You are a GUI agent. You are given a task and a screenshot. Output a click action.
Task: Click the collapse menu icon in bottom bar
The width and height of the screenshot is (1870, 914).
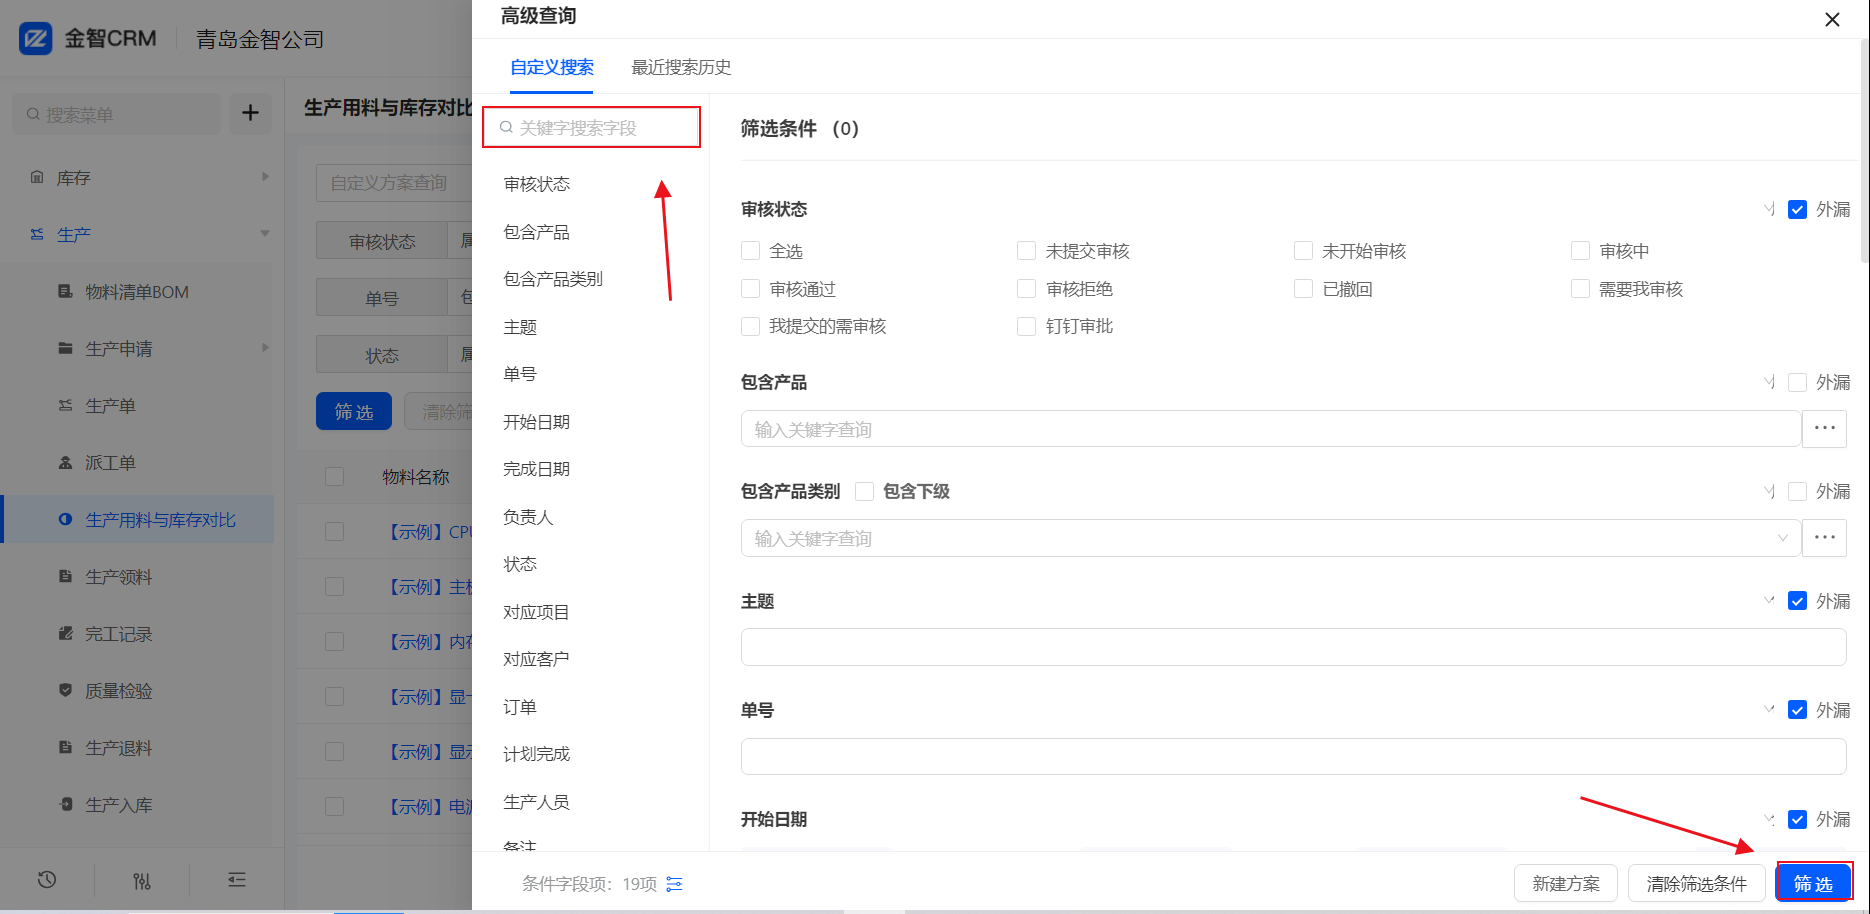tap(237, 880)
